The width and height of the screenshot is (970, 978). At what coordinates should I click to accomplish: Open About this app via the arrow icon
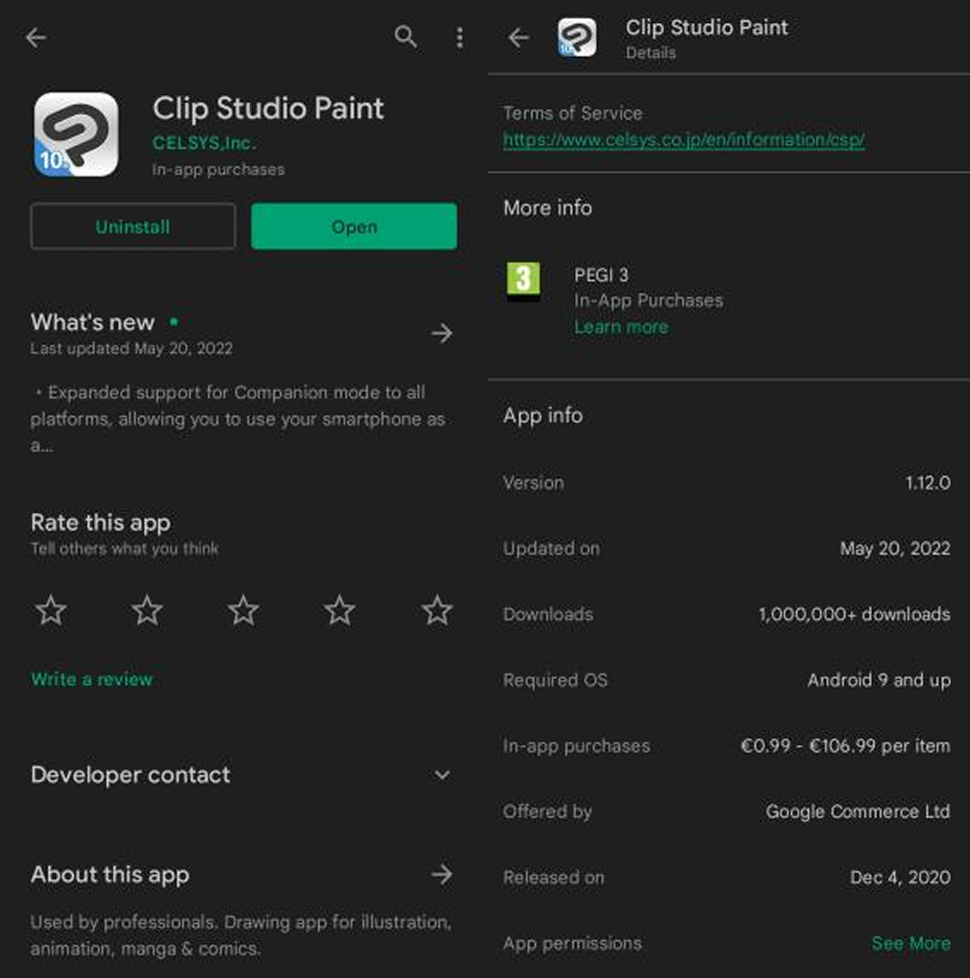tap(441, 874)
